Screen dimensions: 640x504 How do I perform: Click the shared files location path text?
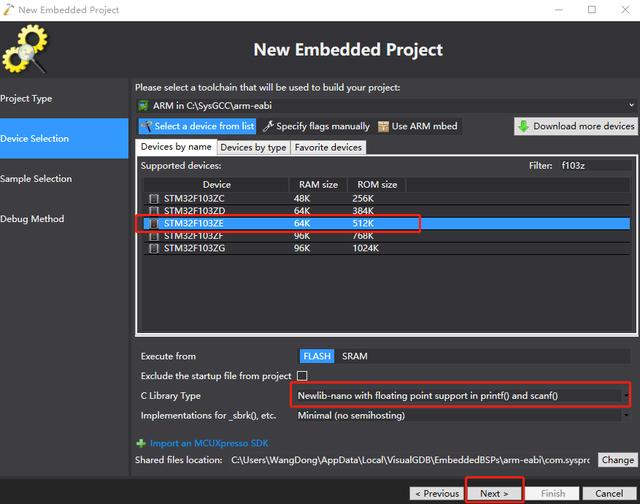[x=410, y=460]
